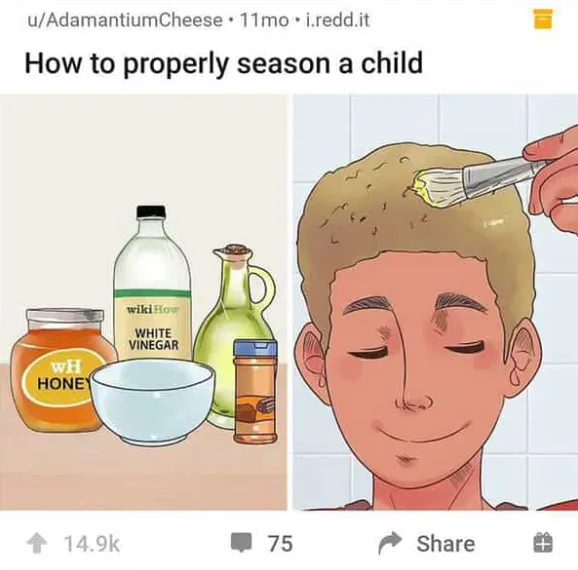This screenshot has width=578, height=570.
Task: Click the Share button label
Action: pyautogui.click(x=446, y=543)
